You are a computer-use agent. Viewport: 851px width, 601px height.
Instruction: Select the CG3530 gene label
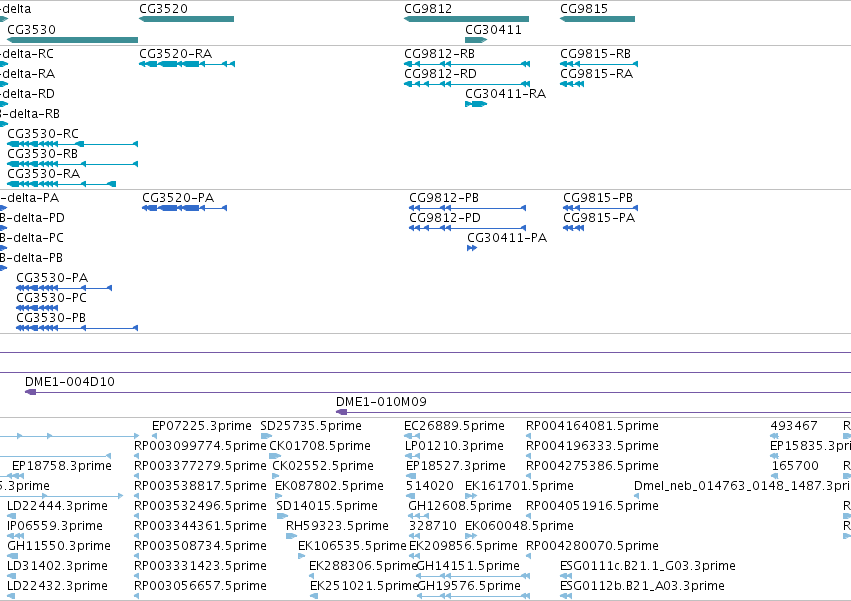click(31, 29)
